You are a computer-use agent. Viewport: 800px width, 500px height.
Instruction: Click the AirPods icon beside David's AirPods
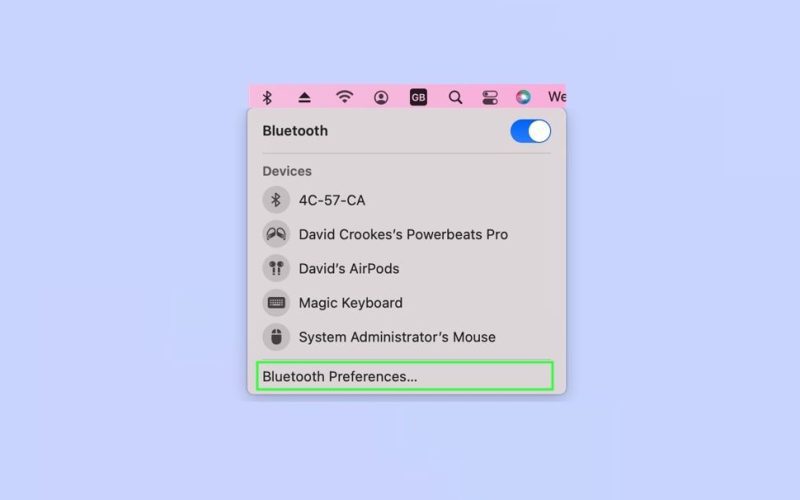(x=276, y=268)
